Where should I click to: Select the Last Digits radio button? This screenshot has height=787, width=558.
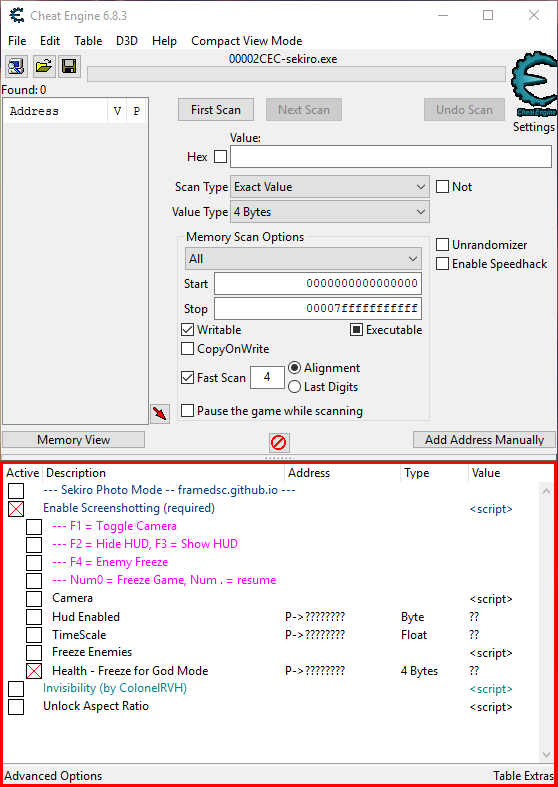click(295, 387)
